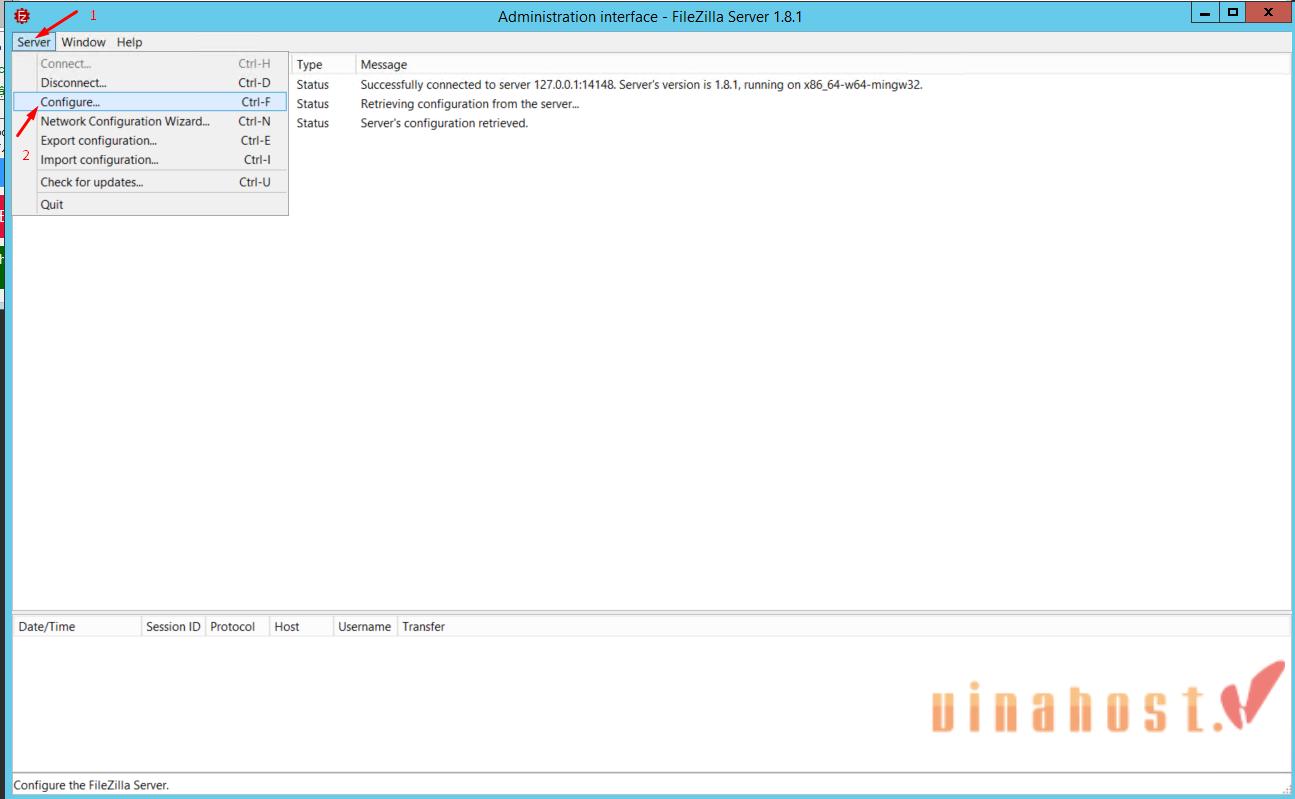
Task: Click the Protocol column header
Action: point(237,626)
